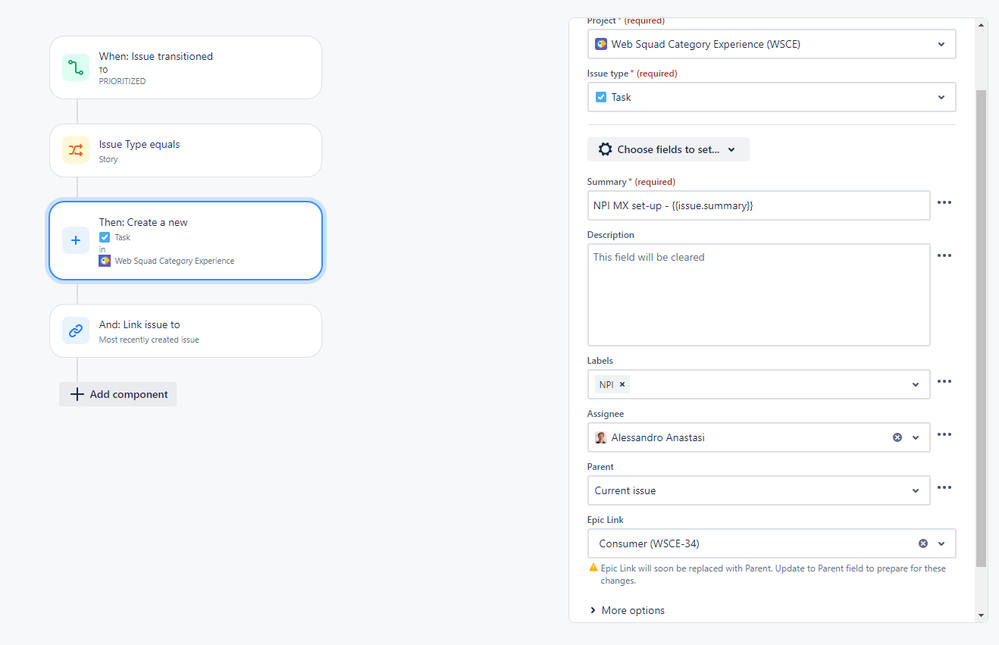Click the transition trigger icon
Viewport: 999px width, 645px height.
(x=76, y=68)
